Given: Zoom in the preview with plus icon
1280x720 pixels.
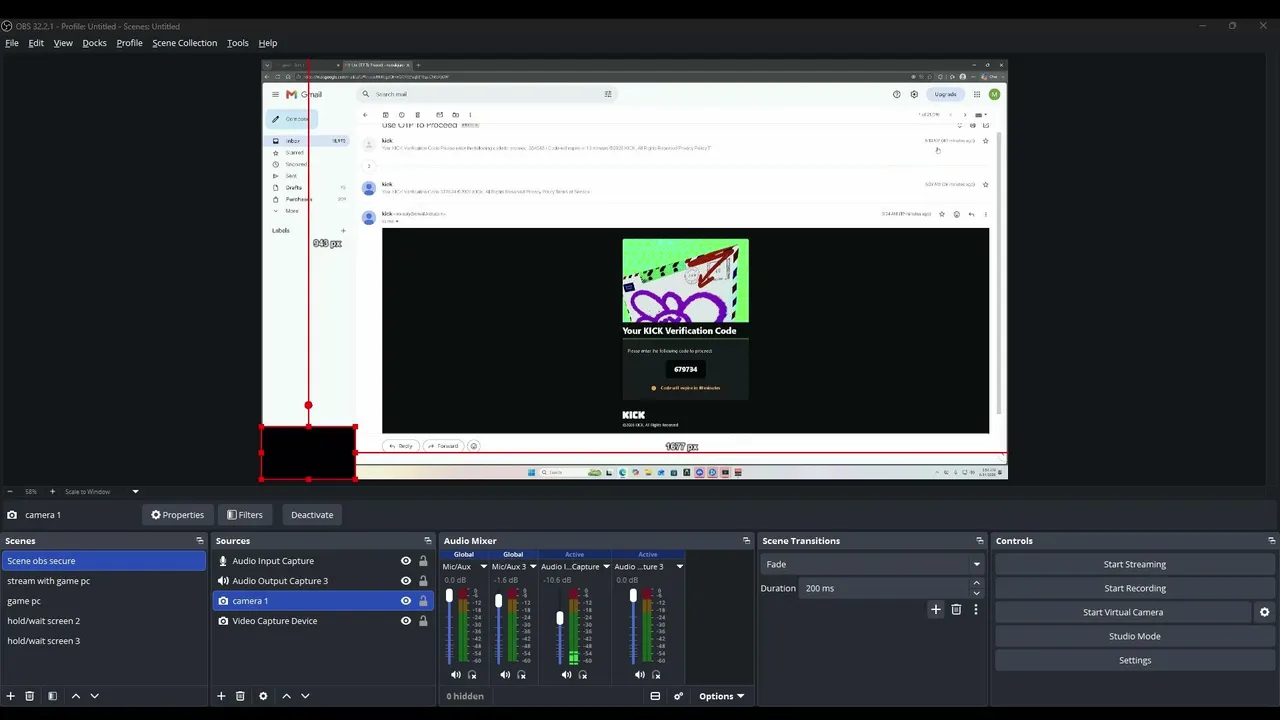Looking at the screenshot, I should 53,492.
